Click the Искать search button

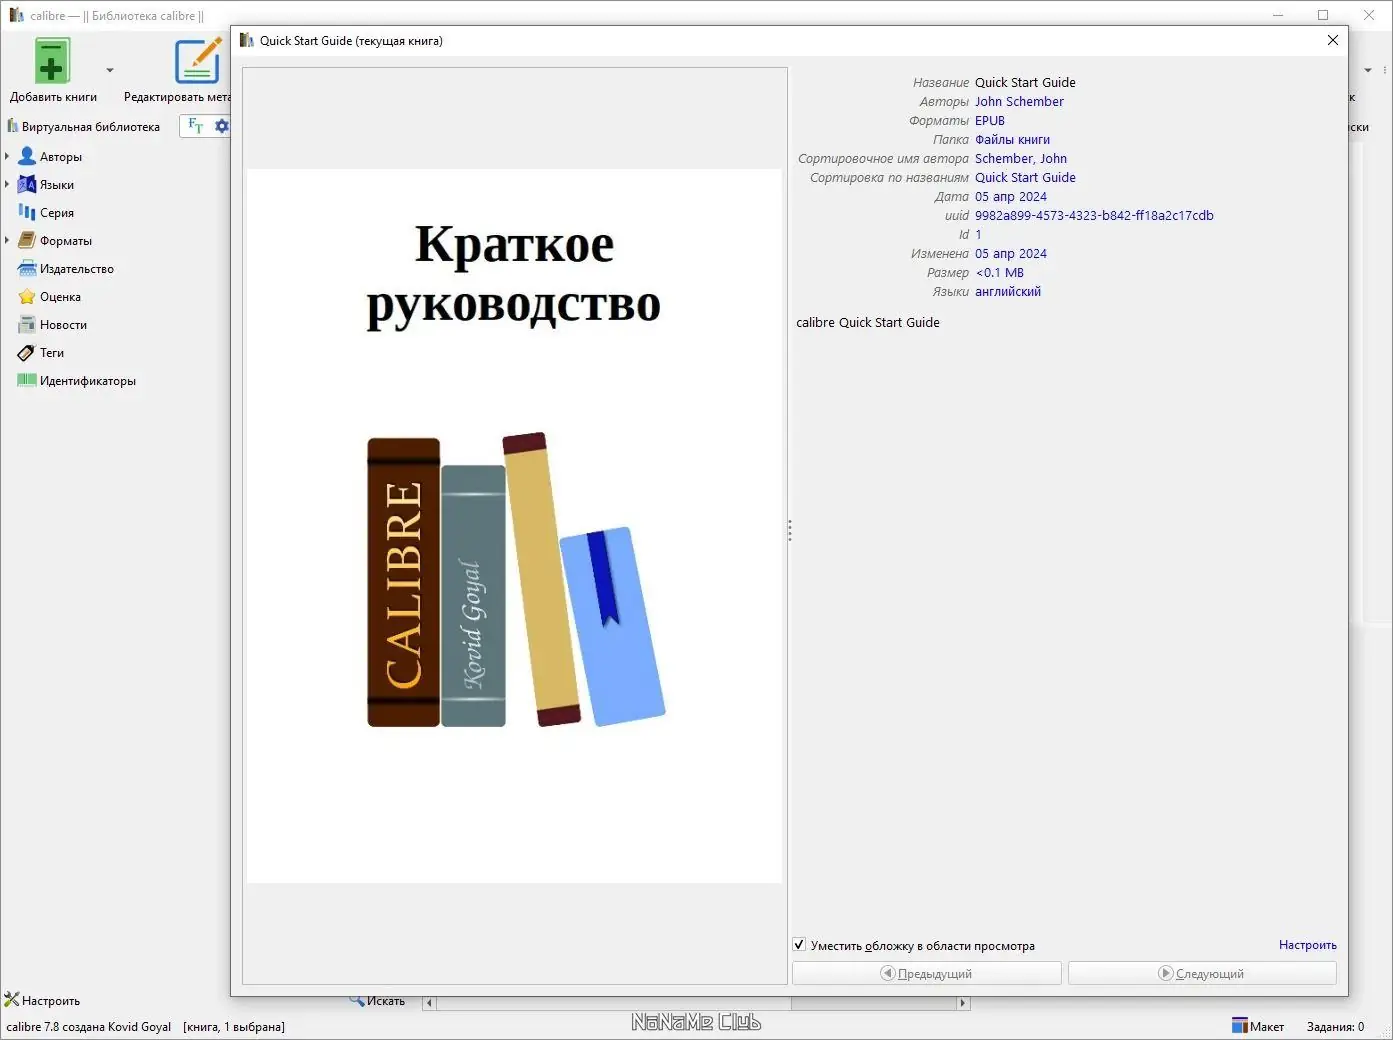click(377, 1001)
